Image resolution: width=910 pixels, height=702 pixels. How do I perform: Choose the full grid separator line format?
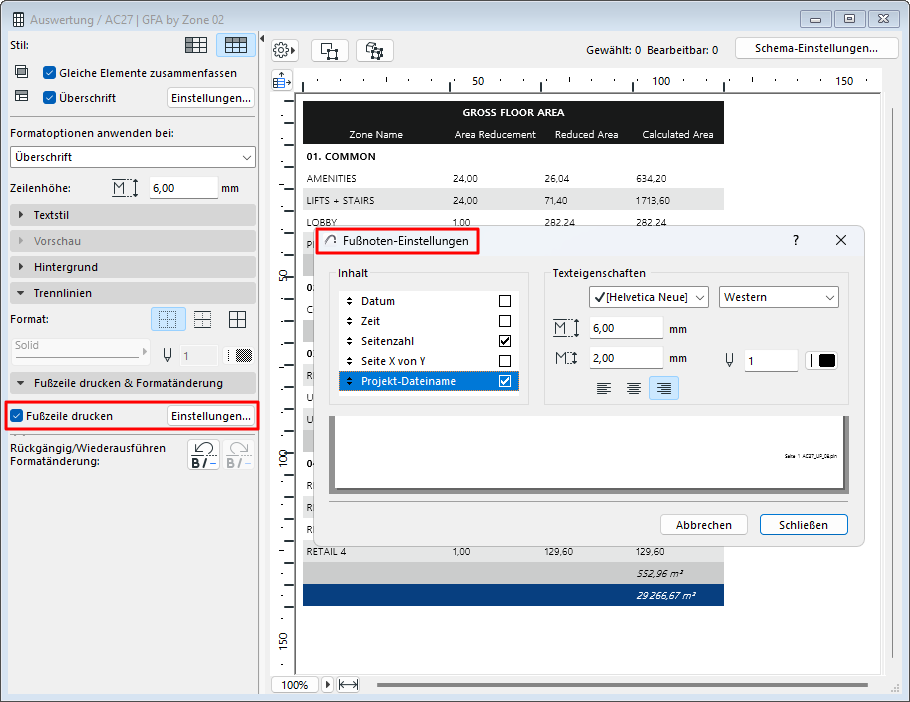coord(237,319)
